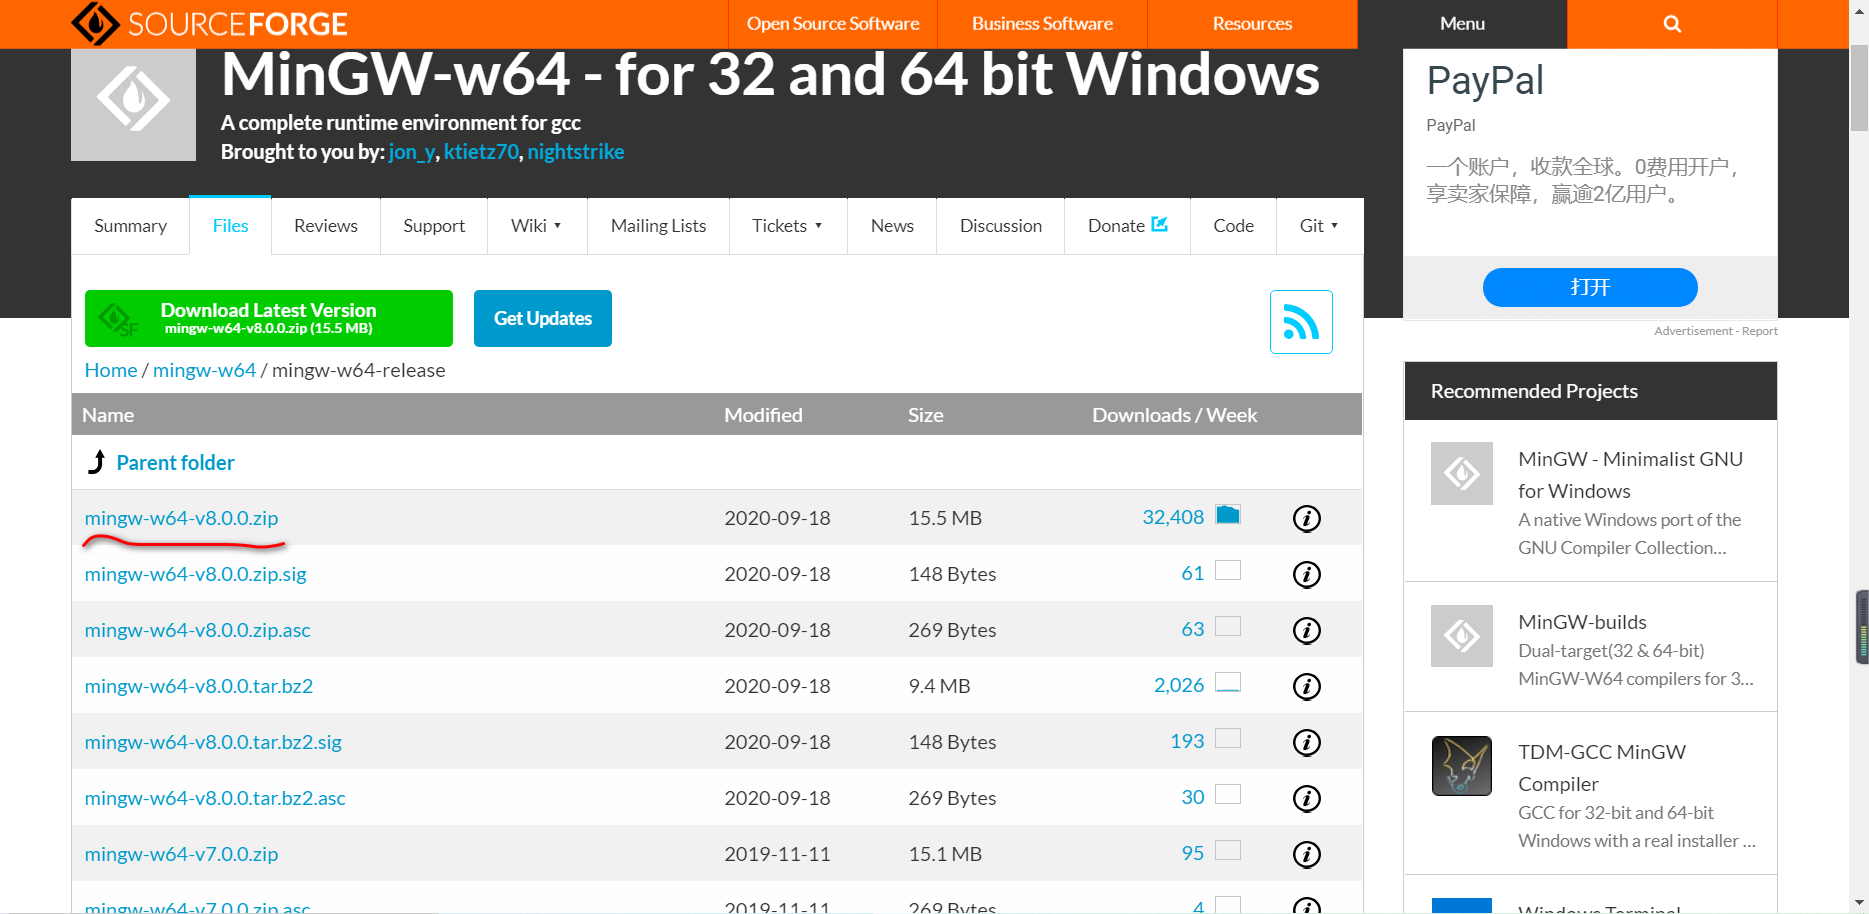Open Open Source Software menu

[833, 24]
